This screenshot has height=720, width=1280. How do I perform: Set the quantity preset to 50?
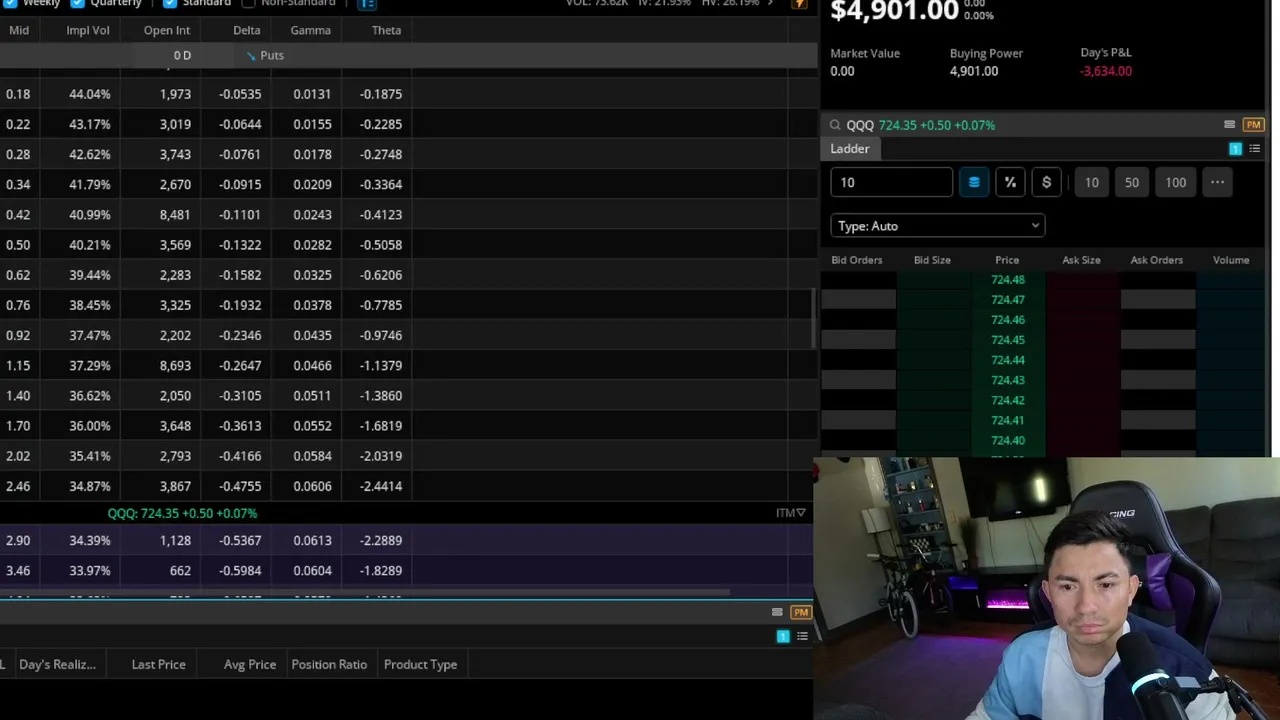click(1132, 182)
